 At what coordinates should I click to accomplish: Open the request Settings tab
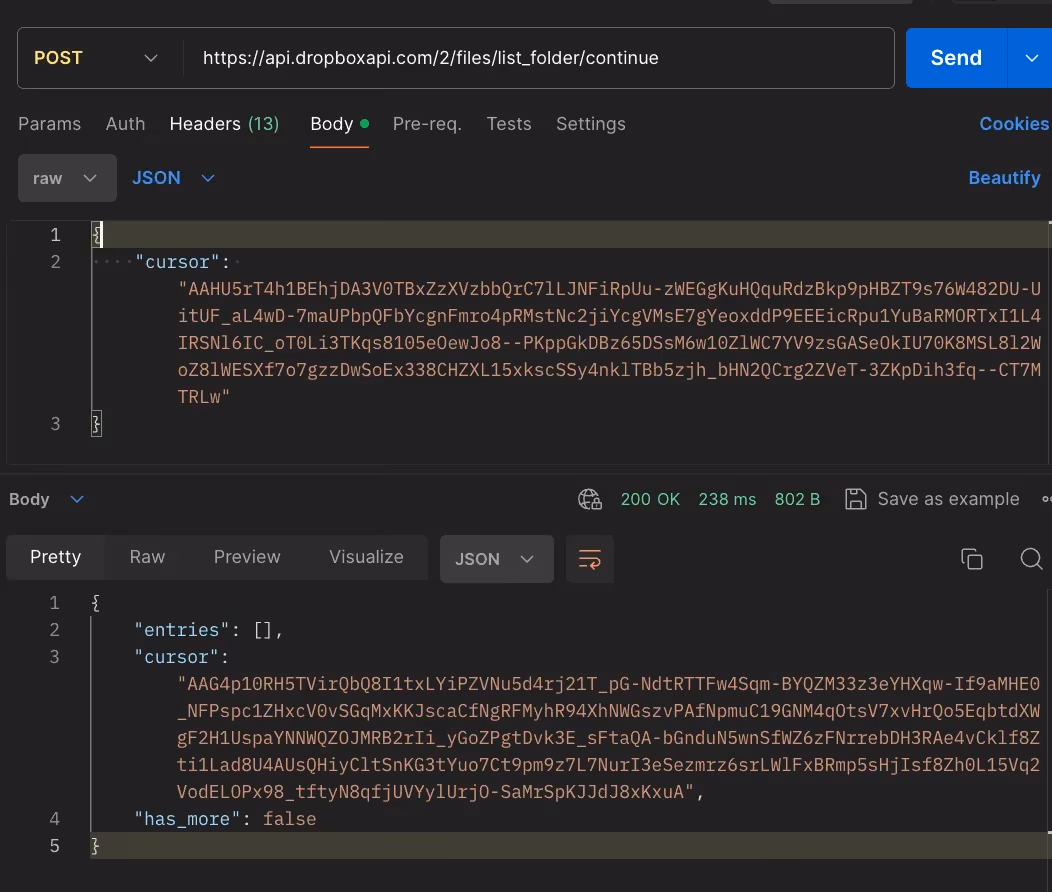pyautogui.click(x=591, y=124)
